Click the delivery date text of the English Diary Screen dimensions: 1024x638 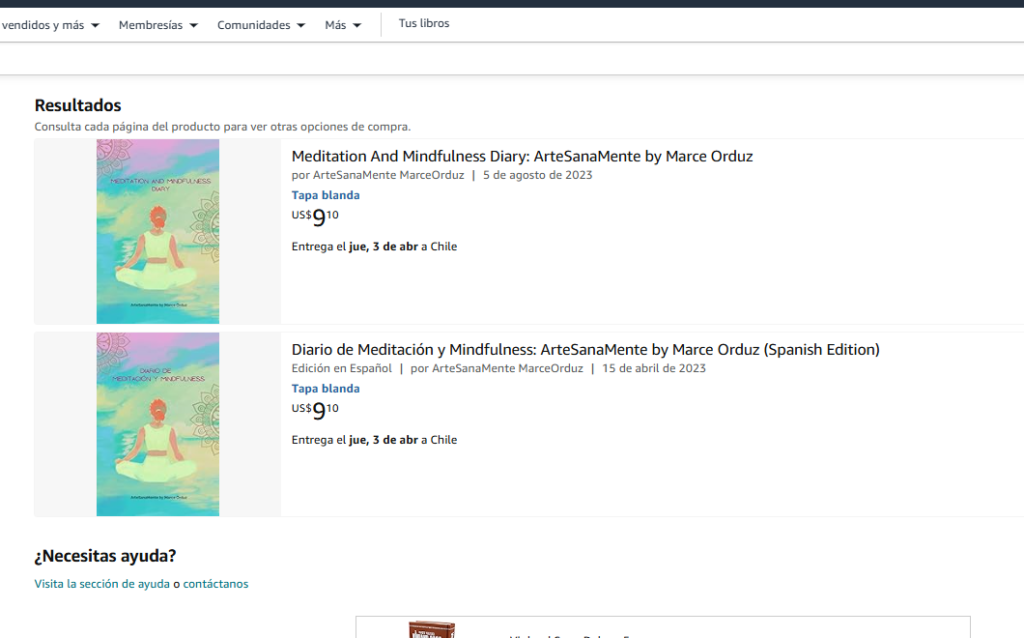point(374,247)
